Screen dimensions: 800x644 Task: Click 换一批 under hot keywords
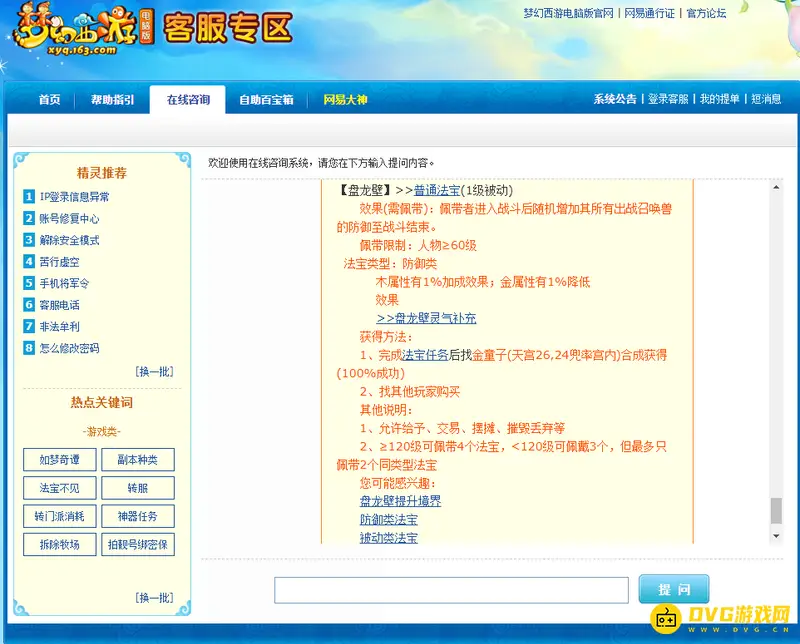(x=155, y=598)
